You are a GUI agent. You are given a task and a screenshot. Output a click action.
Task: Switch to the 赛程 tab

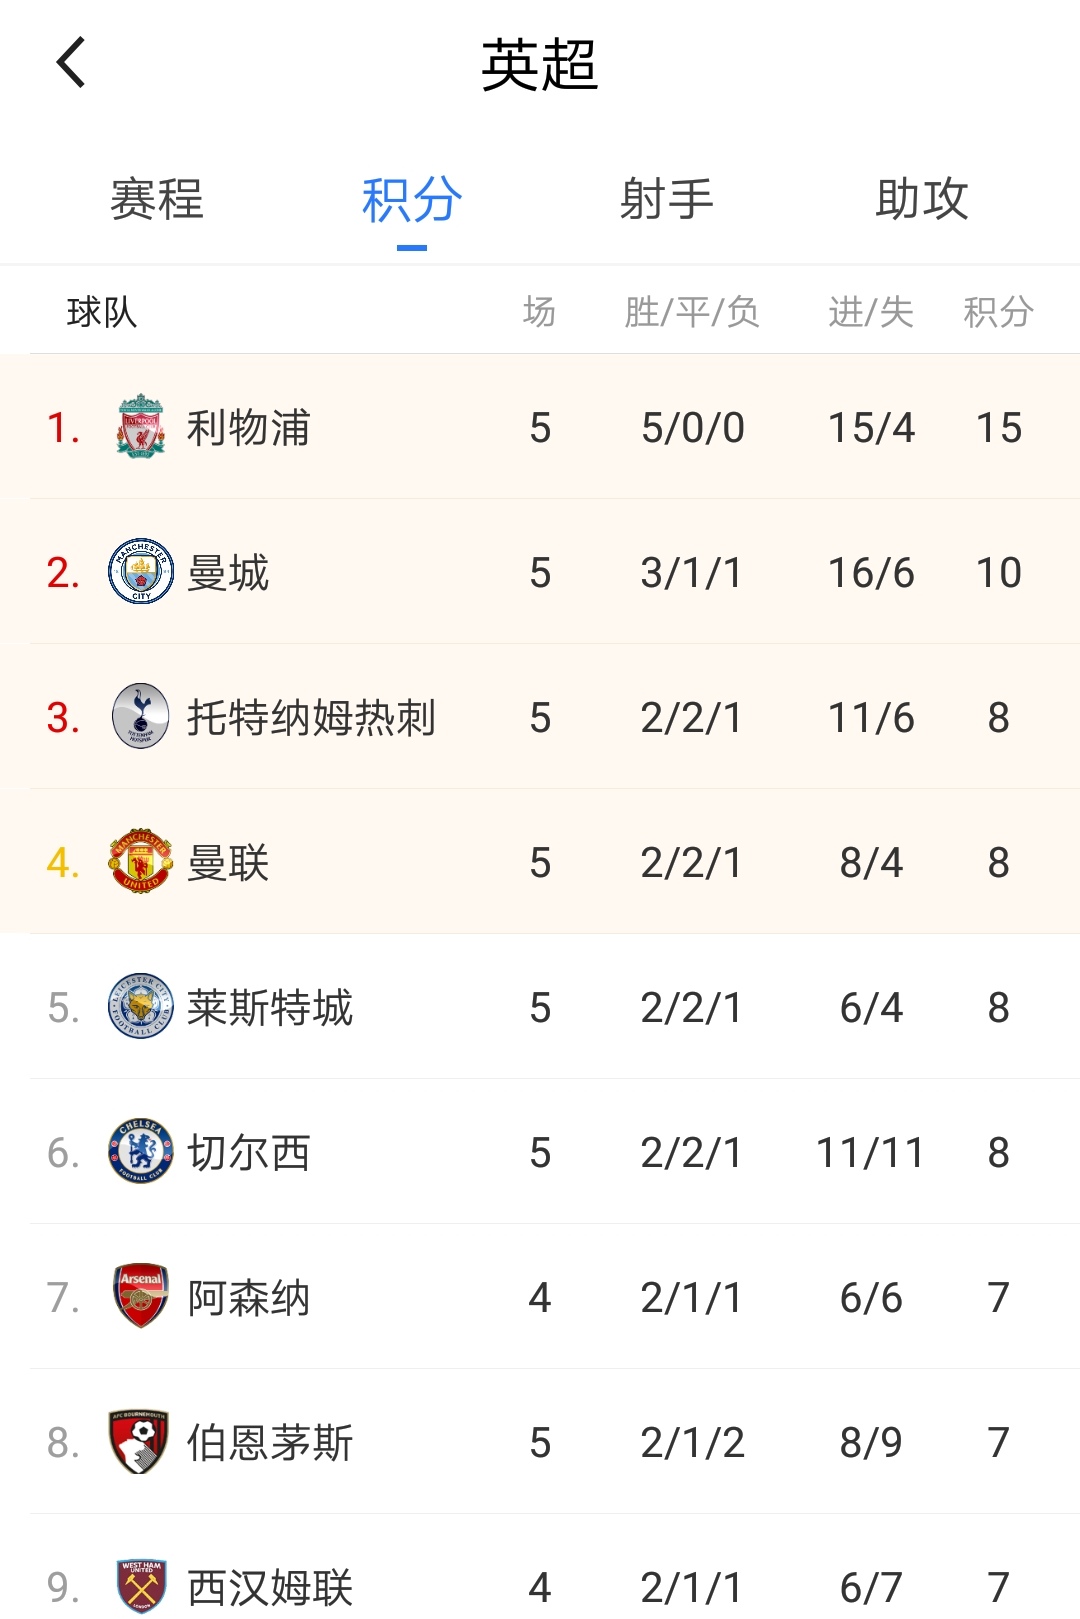pos(157,199)
